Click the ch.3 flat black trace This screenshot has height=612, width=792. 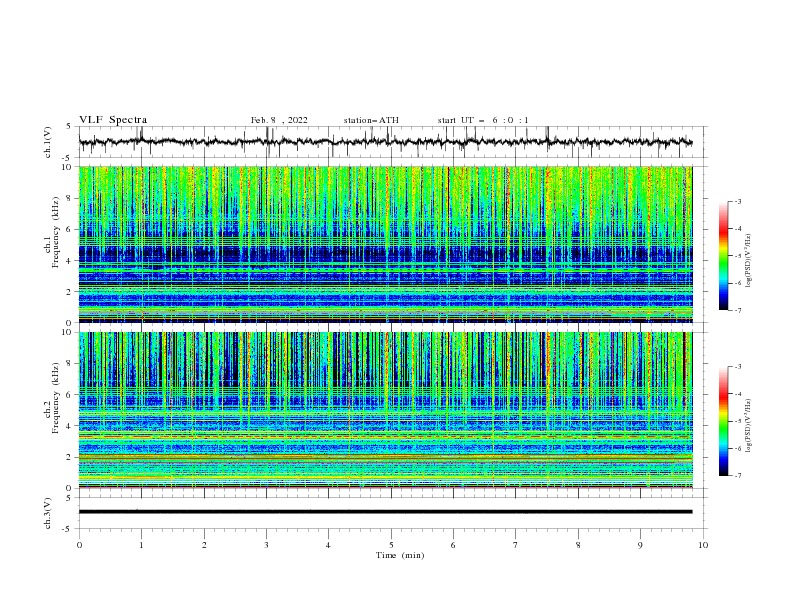385,512
